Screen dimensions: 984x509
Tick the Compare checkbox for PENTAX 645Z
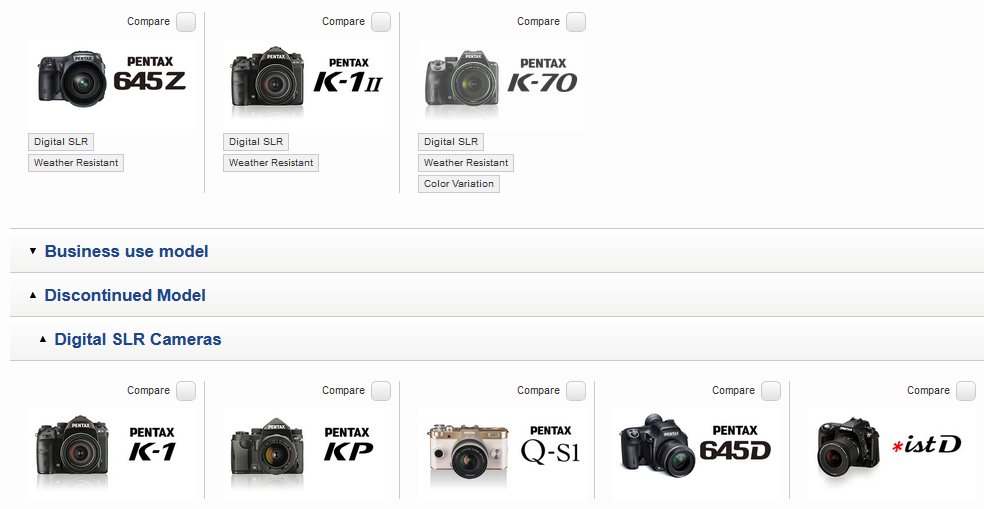[x=186, y=22]
